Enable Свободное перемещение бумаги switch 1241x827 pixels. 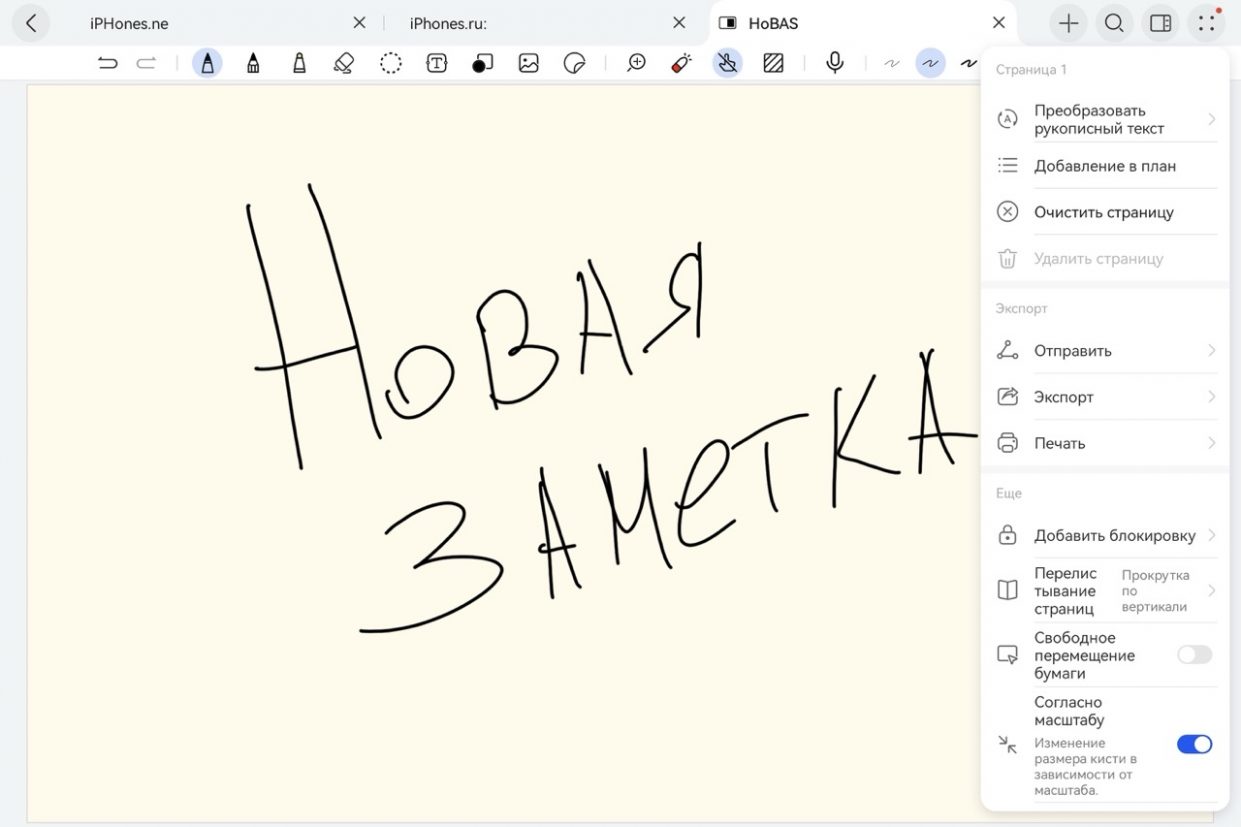coord(1194,655)
